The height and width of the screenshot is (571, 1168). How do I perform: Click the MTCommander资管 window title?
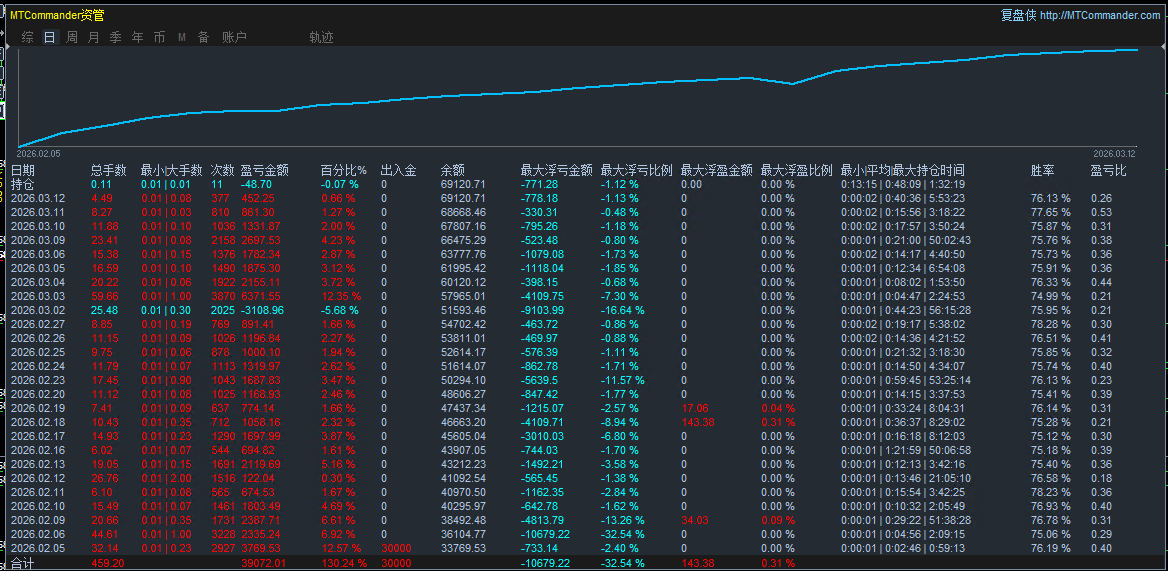(57, 15)
